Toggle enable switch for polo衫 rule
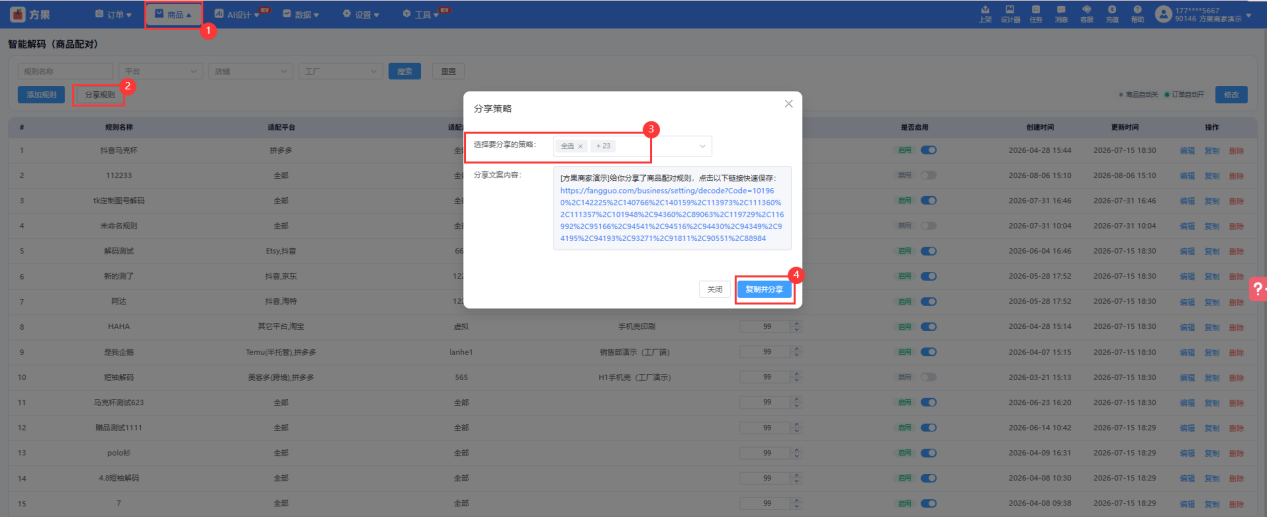 pyautogui.click(x=928, y=453)
